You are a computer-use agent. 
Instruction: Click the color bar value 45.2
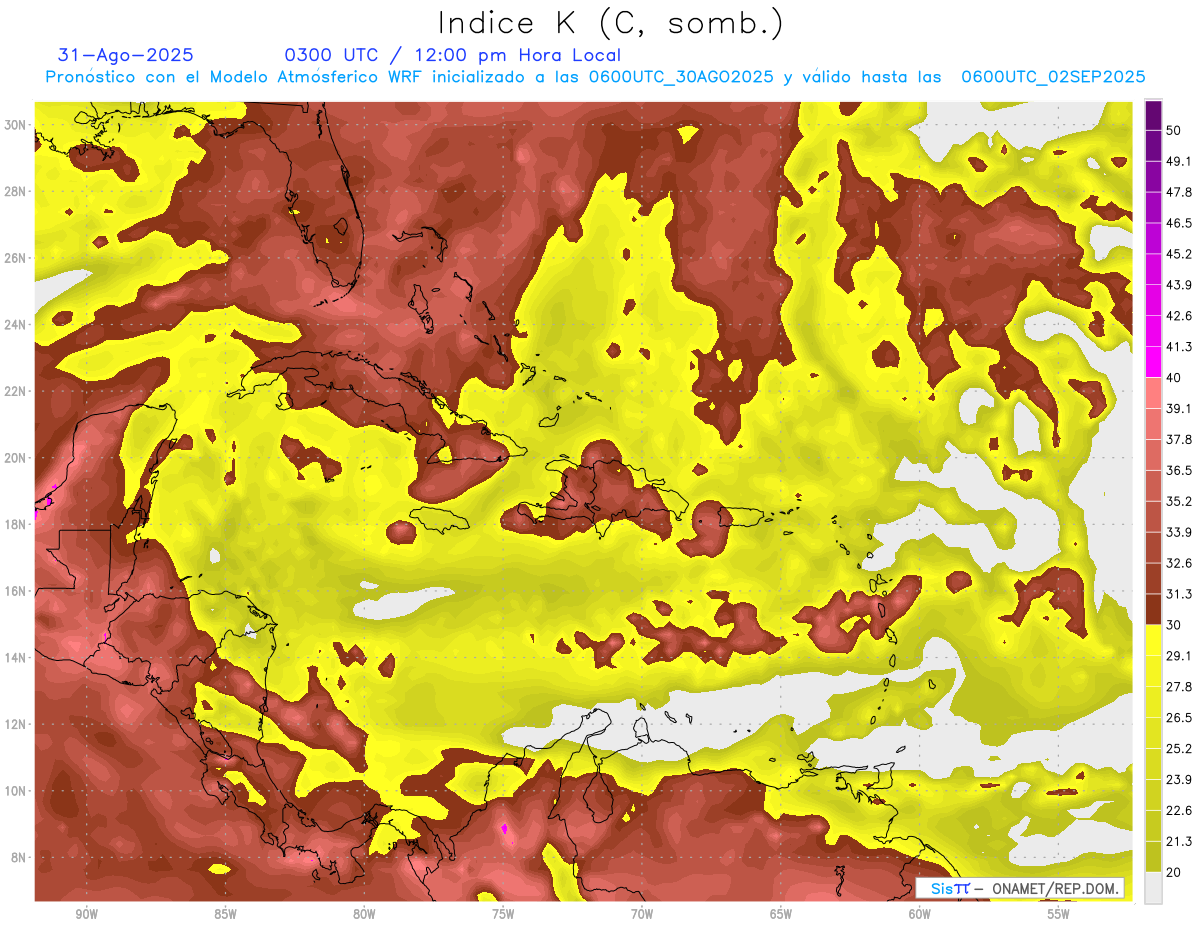(x=1179, y=254)
